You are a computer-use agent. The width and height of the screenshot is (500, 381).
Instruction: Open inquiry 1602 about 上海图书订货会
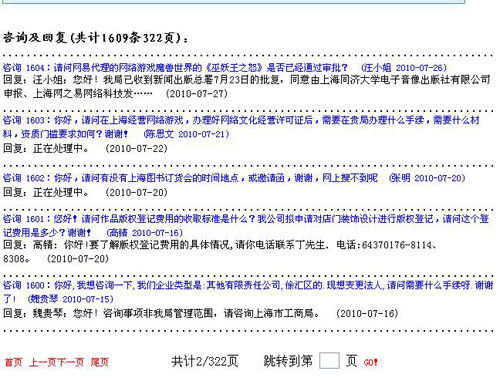[x=234, y=178]
